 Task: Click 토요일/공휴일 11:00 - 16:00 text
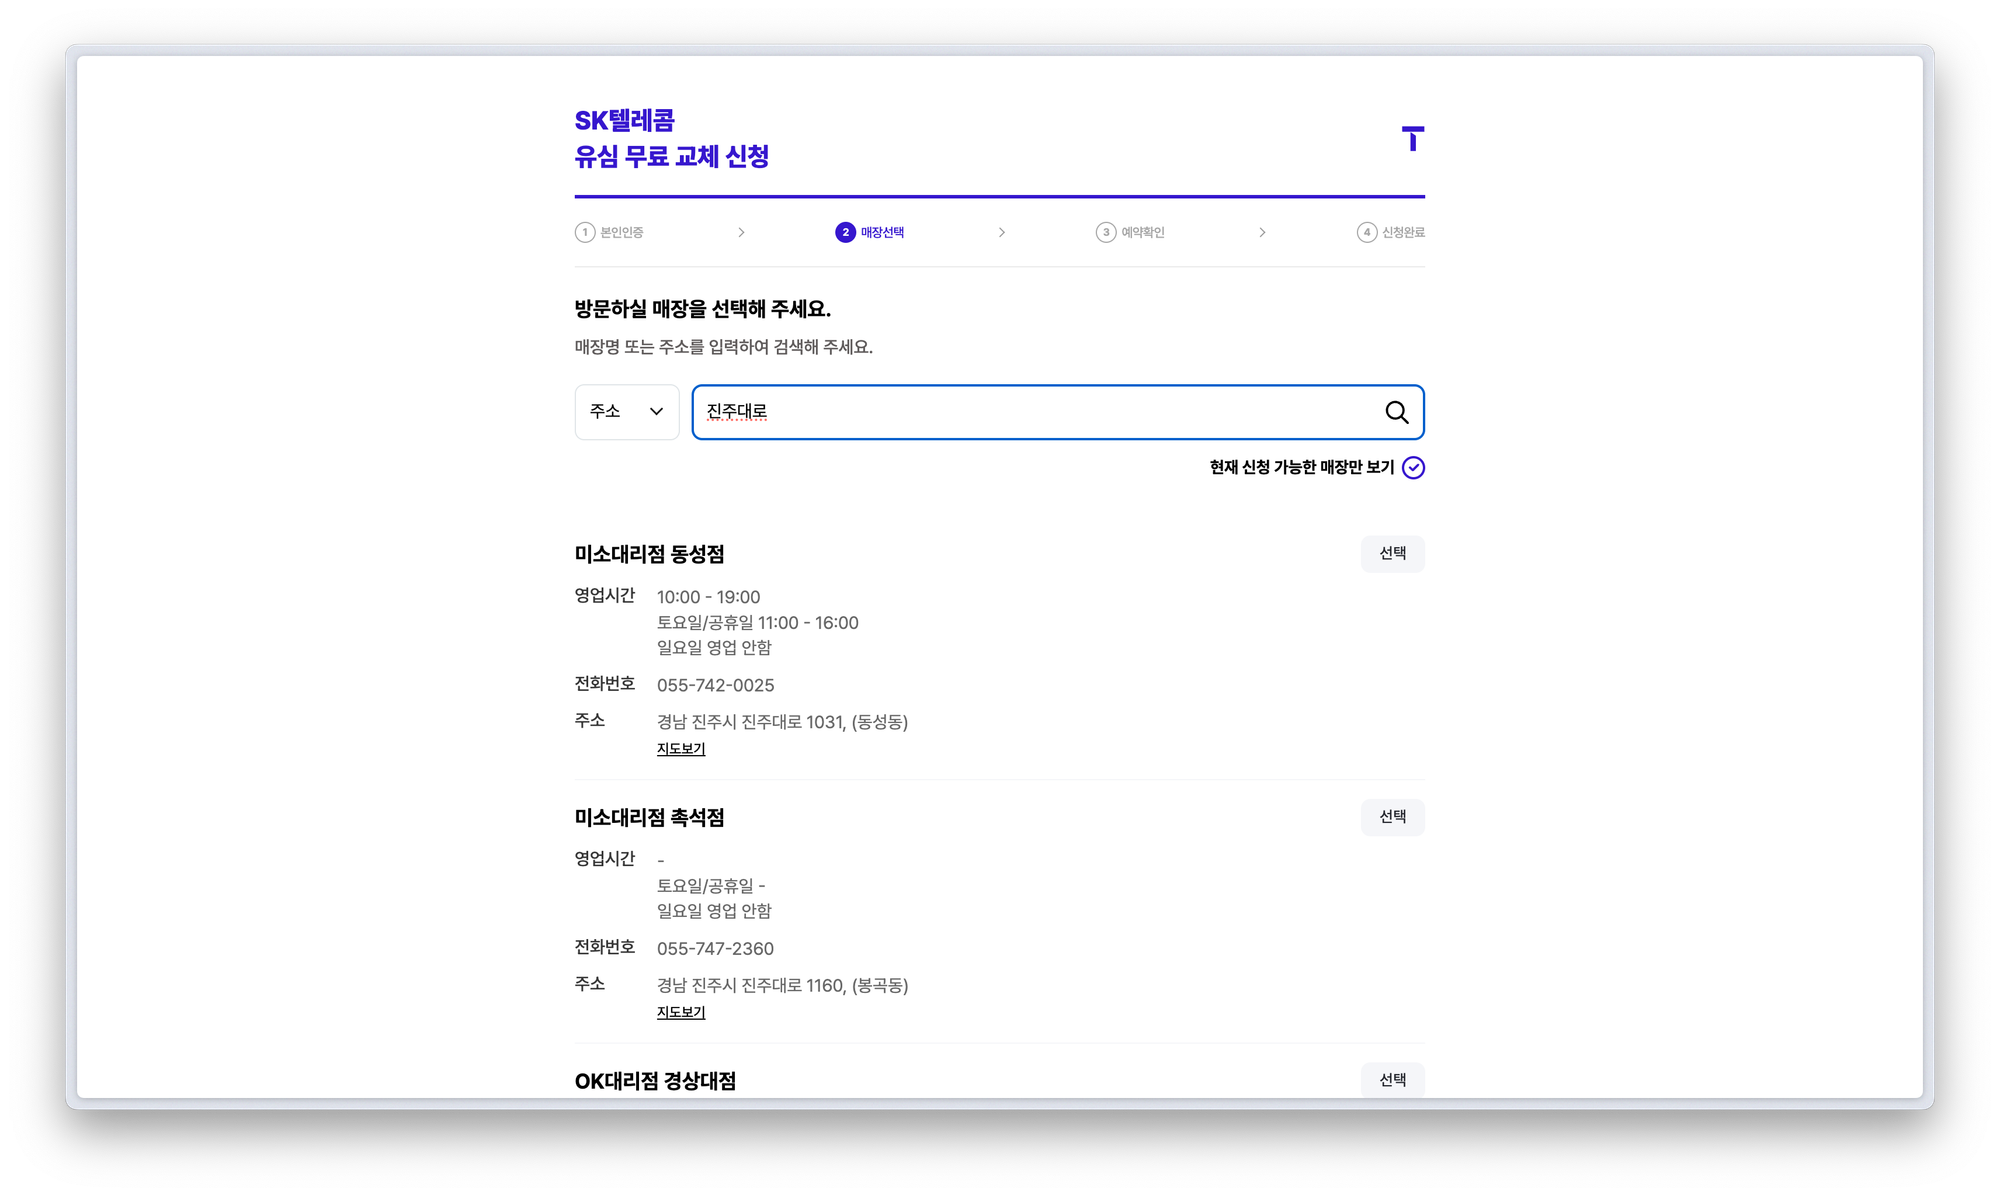coord(758,622)
